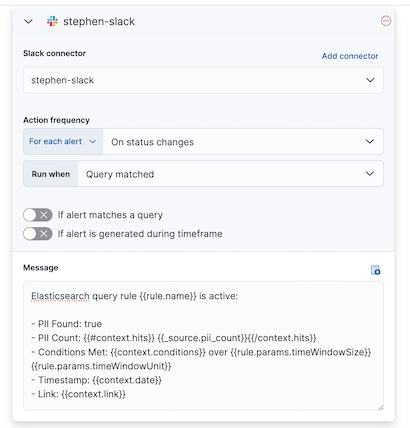Image resolution: width=410 pixels, height=428 pixels.
Task: Click the arrow at end of On status changes
Action: click(370, 141)
